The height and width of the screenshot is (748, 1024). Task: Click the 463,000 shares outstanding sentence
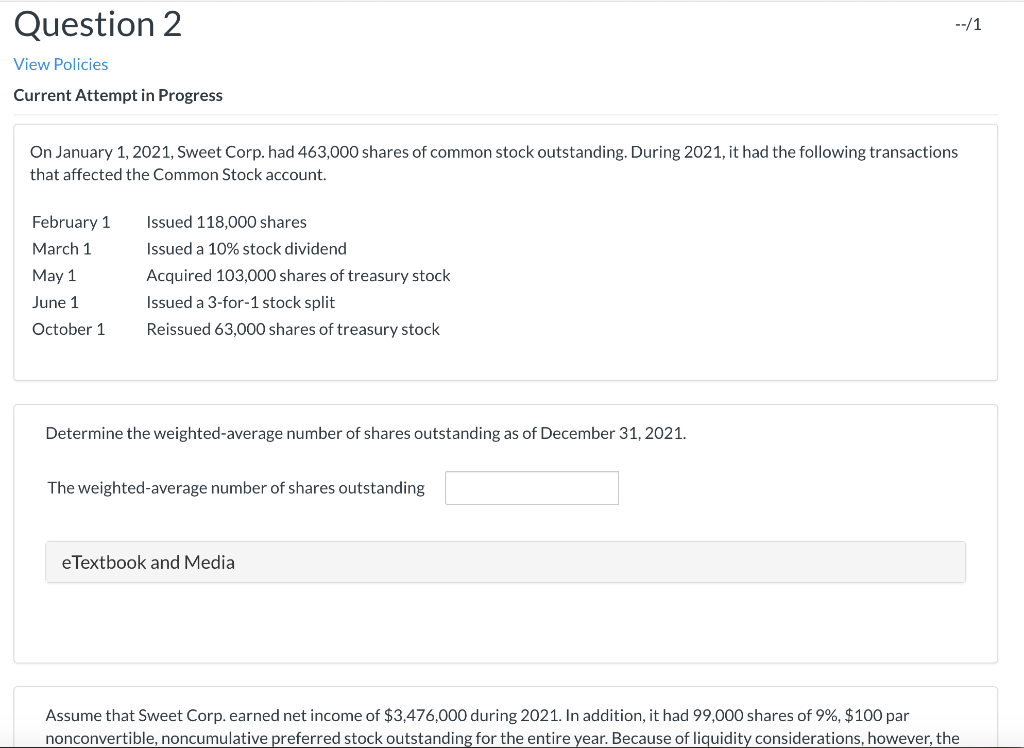494,152
